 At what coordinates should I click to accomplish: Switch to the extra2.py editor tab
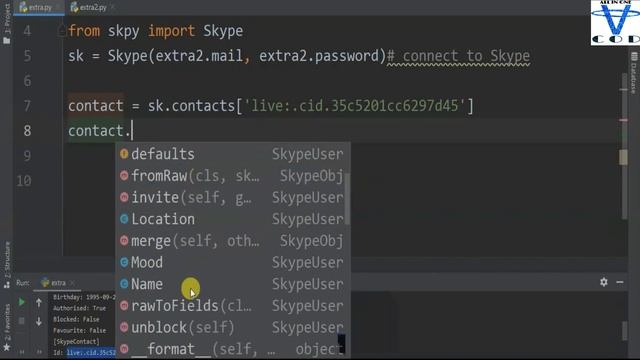[x=89, y=7]
